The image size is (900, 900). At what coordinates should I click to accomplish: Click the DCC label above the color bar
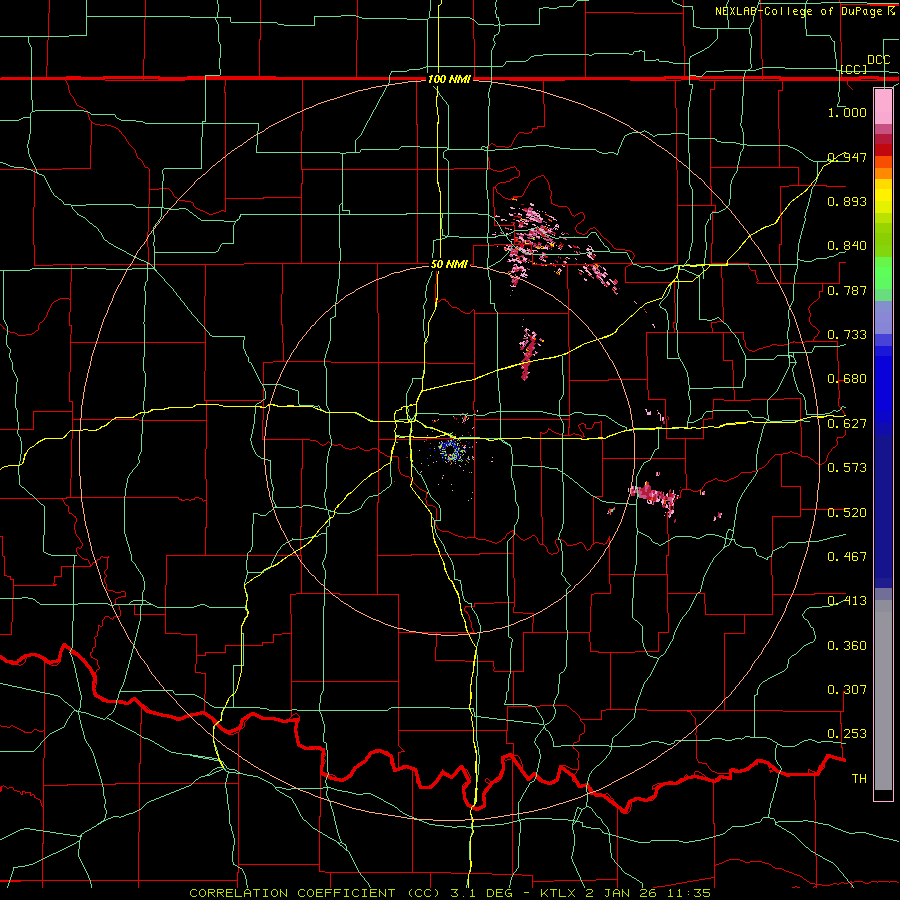878,60
